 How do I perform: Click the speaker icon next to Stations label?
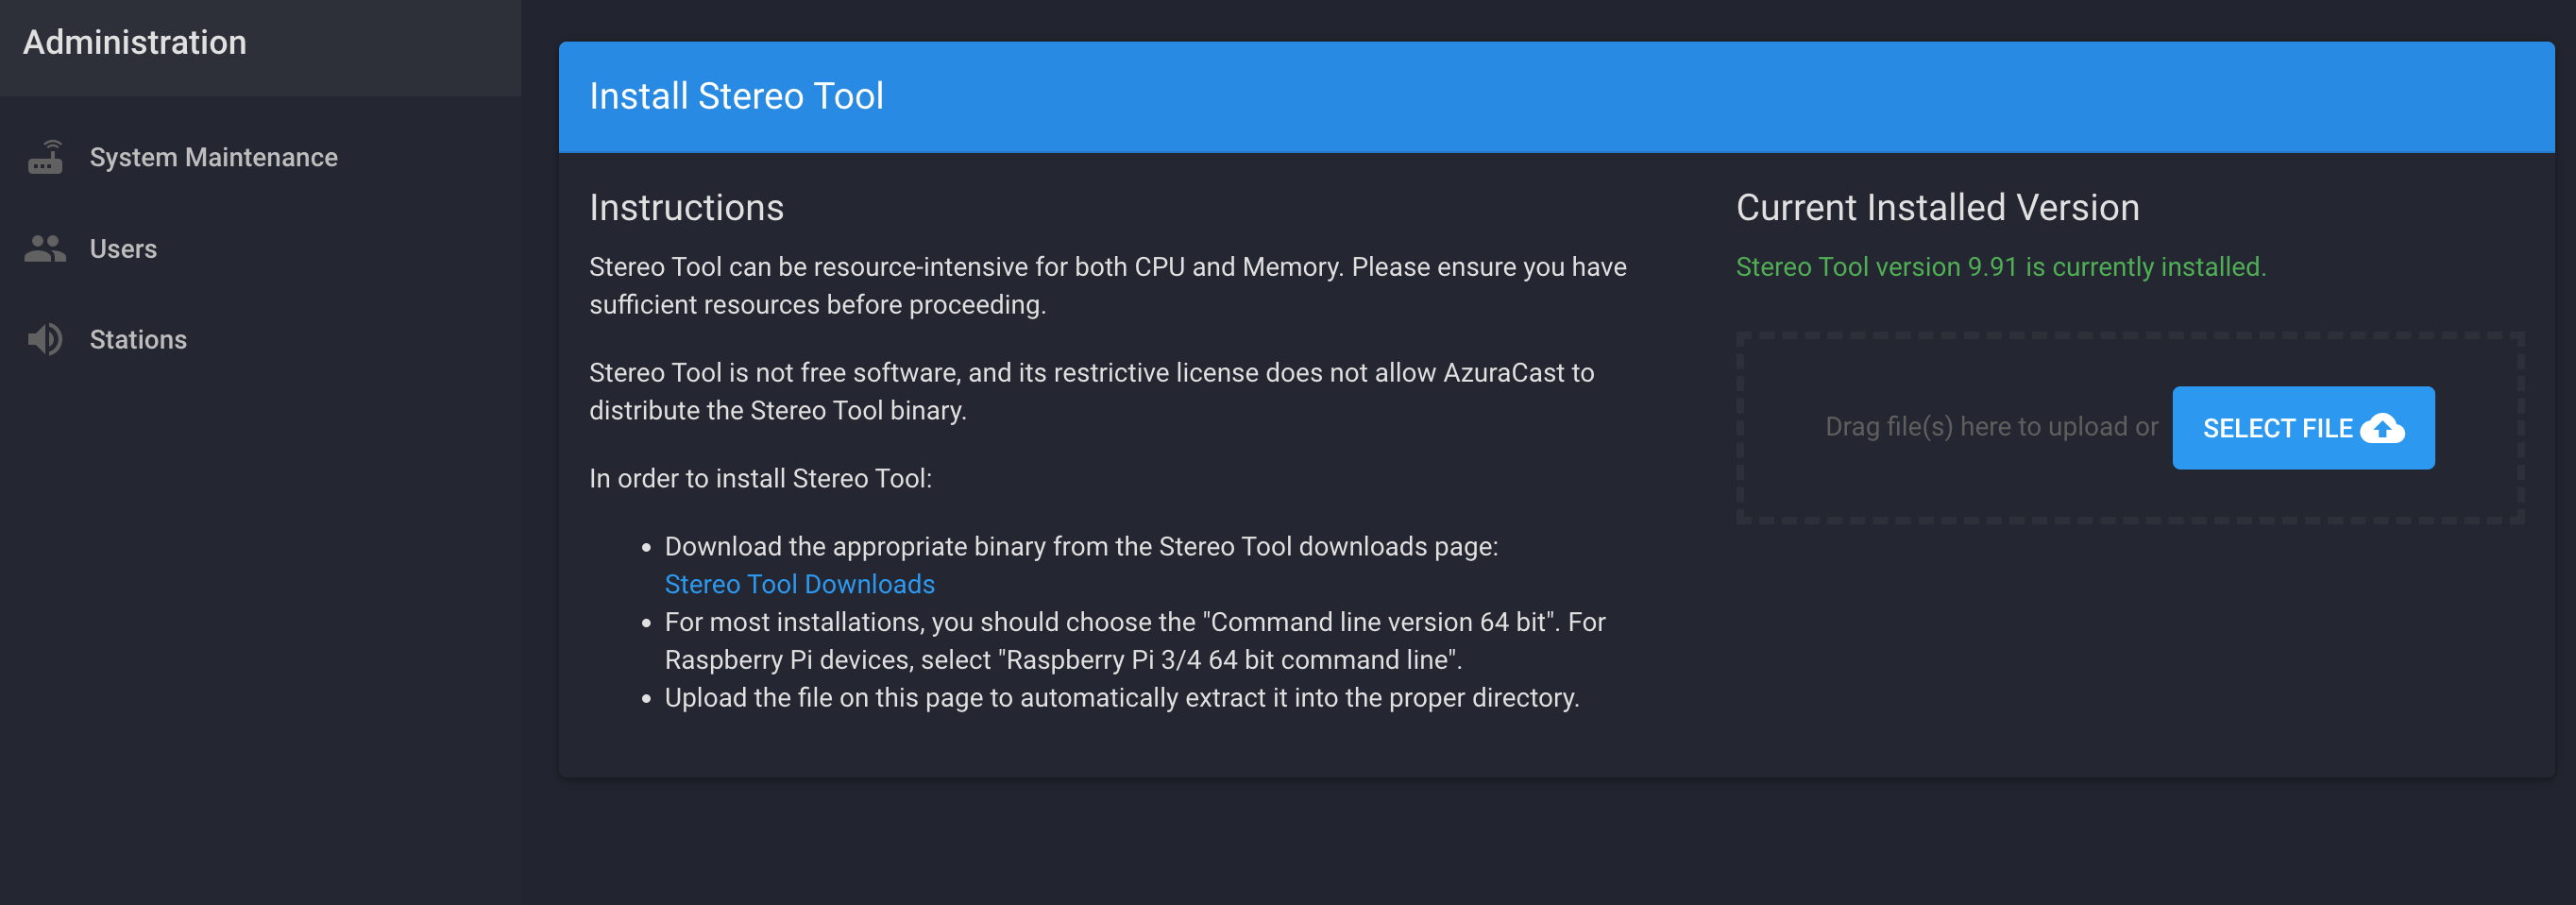(45, 339)
